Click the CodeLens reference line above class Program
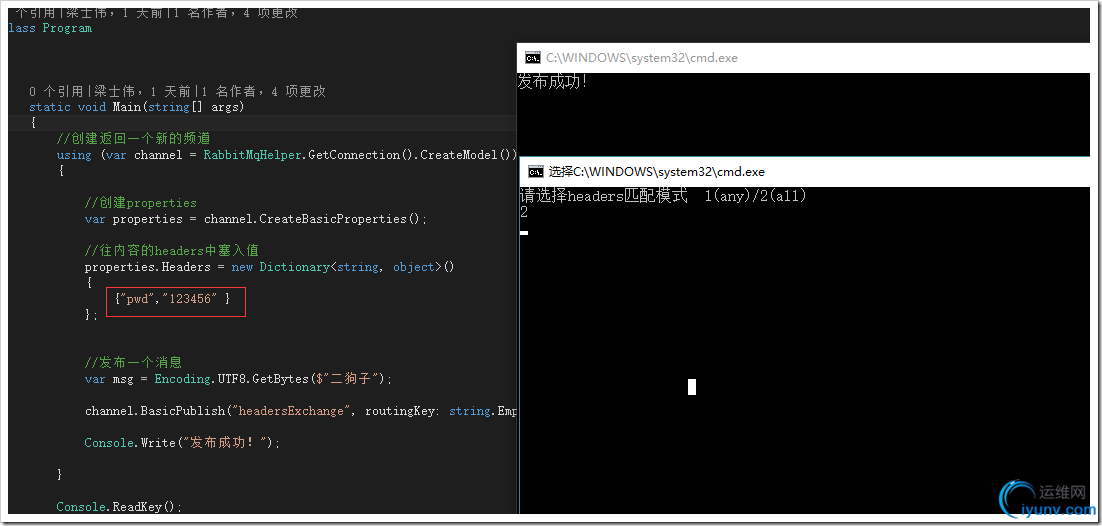 (x=156, y=13)
